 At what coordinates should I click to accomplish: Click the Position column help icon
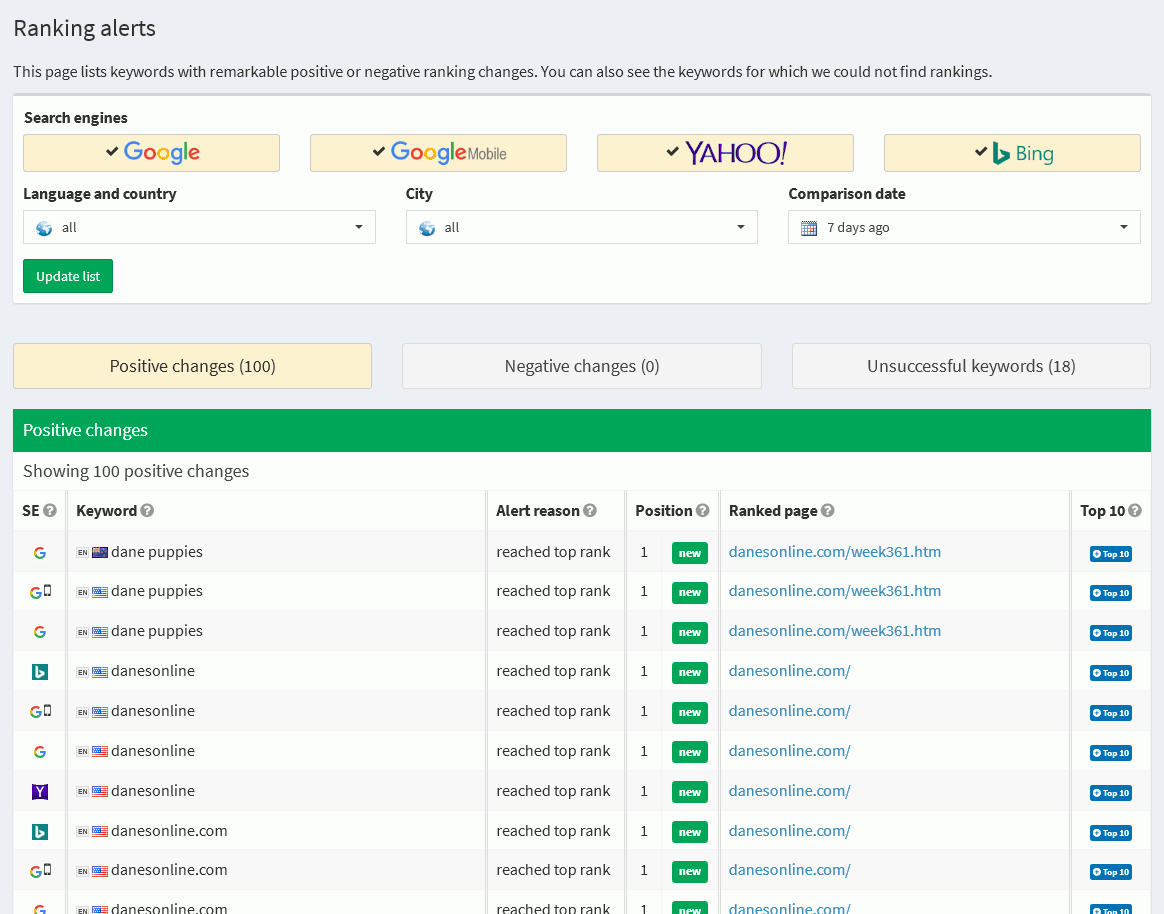point(703,511)
